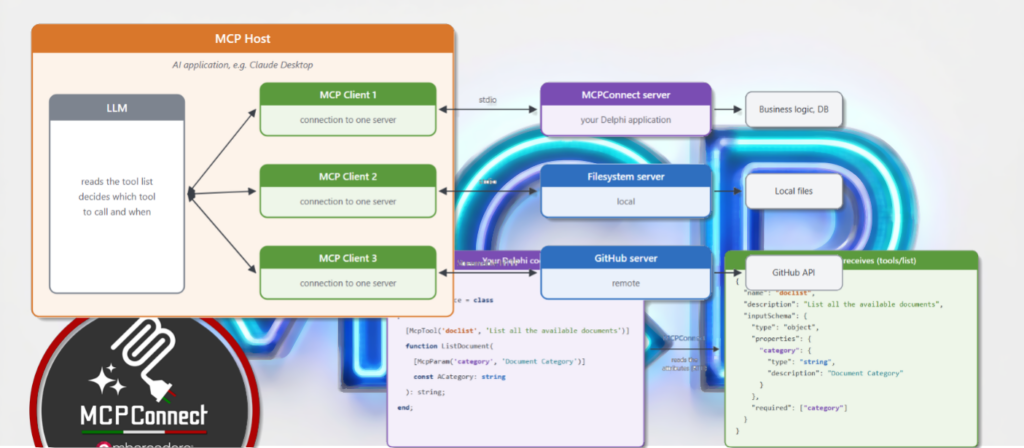Image resolution: width=1024 pixels, height=448 pixels.
Task: Select the McpParam 'category' attribute line
Action: pyautogui.click(x=499, y=361)
